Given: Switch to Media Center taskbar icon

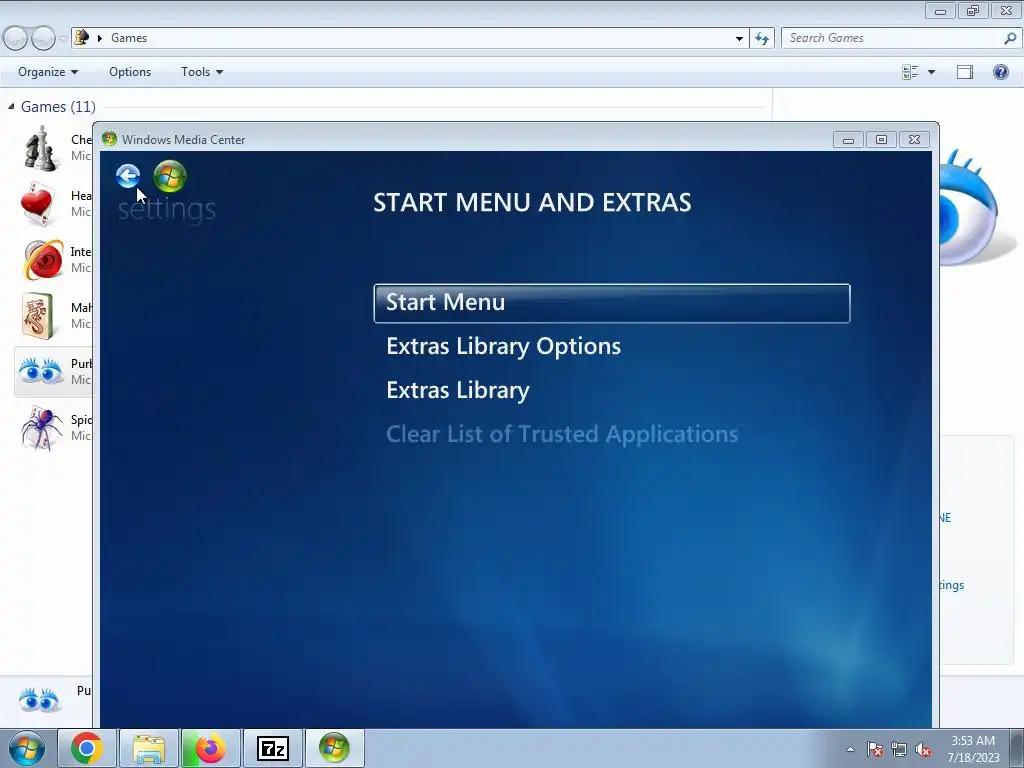Looking at the screenshot, I should (334, 748).
